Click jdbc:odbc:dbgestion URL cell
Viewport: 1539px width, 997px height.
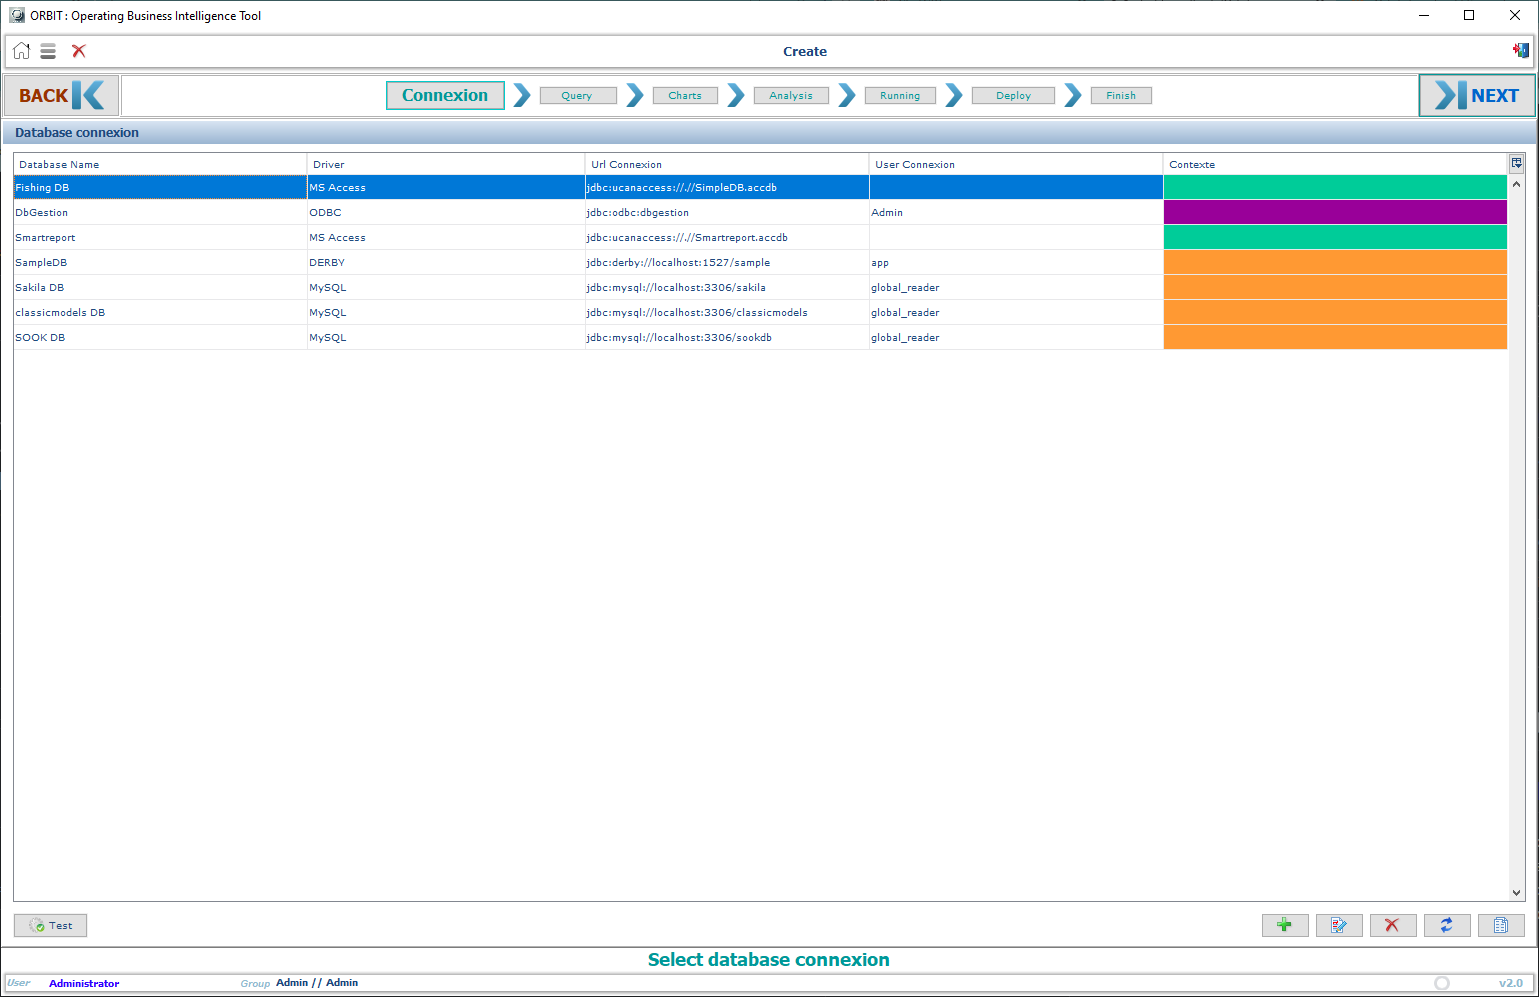[727, 212]
